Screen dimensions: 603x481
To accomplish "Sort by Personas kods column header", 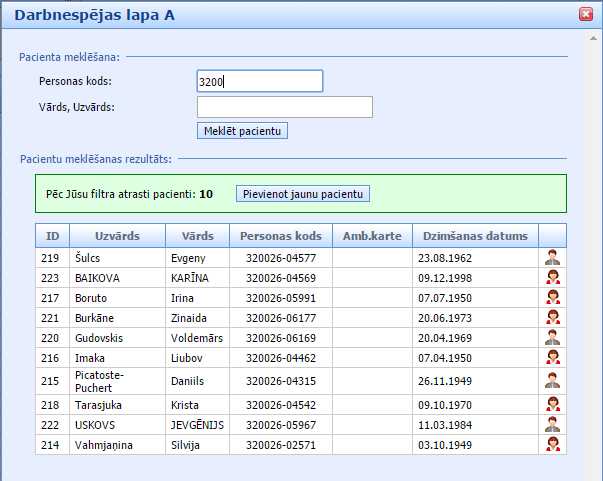I will click(282, 236).
